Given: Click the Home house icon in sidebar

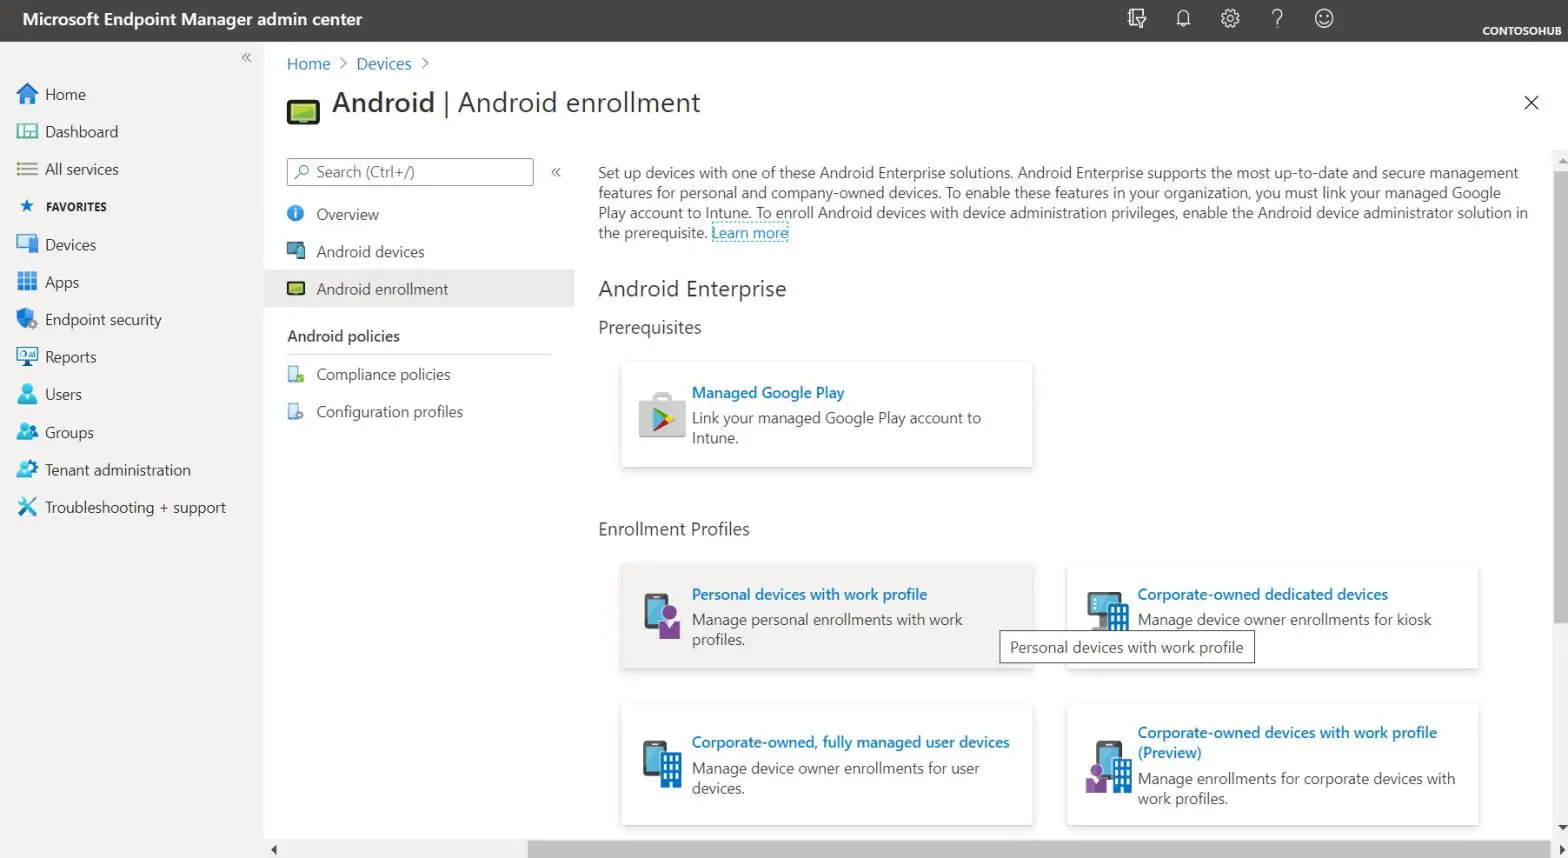Looking at the screenshot, I should point(27,94).
